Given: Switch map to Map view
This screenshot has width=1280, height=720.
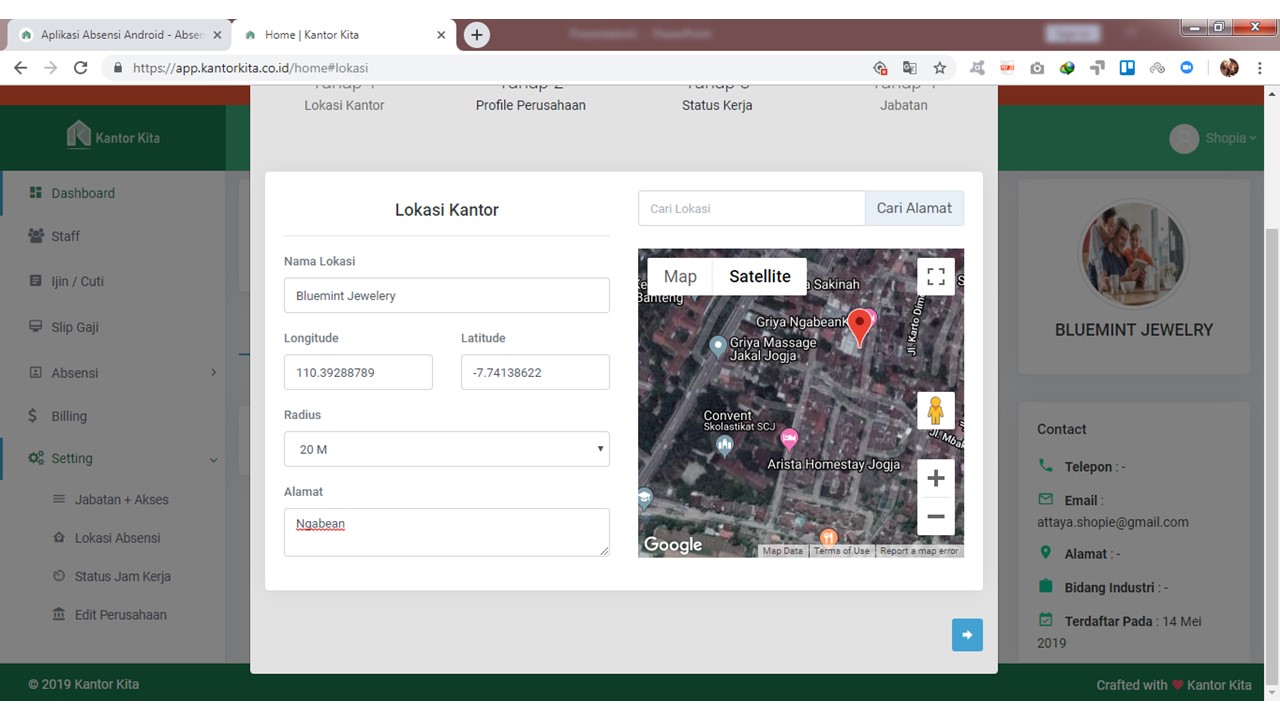Looking at the screenshot, I should (680, 277).
